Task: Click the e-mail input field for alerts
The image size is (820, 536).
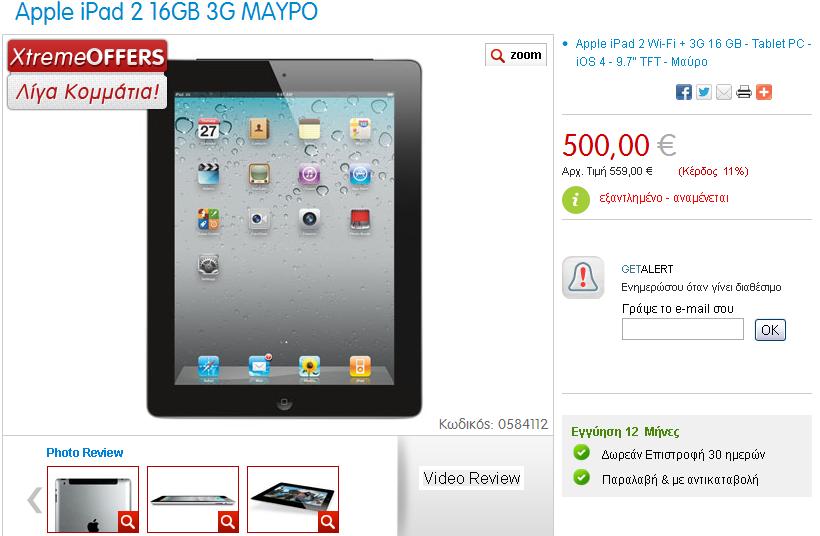Action: tap(682, 329)
